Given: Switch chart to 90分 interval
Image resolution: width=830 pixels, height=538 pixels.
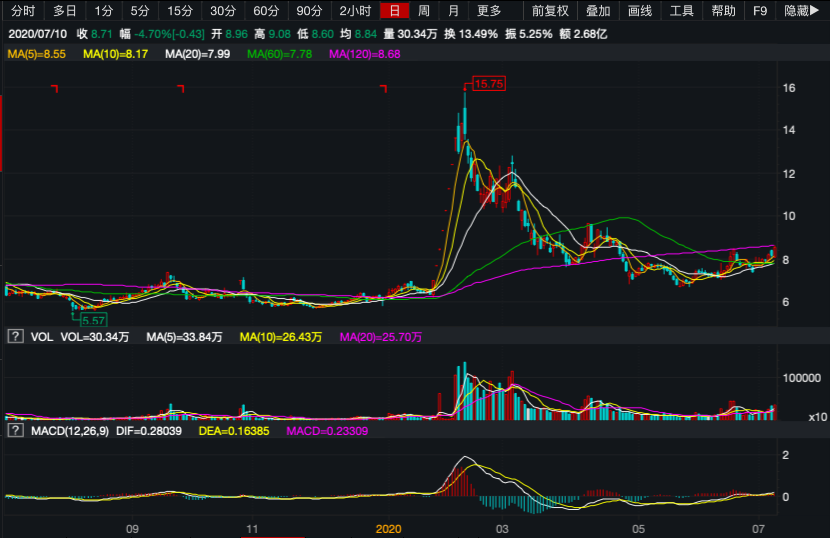Looking at the screenshot, I should click(309, 10).
